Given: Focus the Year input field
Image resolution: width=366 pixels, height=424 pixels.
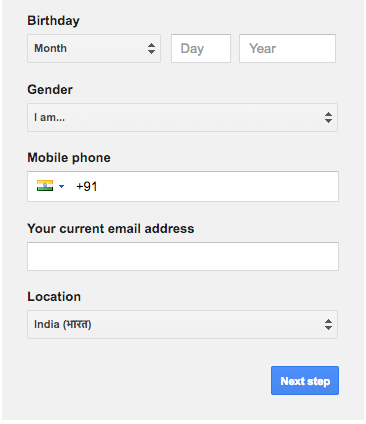Looking at the screenshot, I should click(x=287, y=48).
